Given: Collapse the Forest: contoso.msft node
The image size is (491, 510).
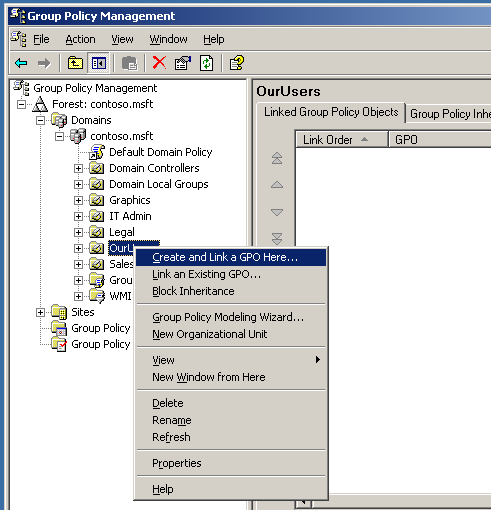Looking at the screenshot, I should [21, 105].
